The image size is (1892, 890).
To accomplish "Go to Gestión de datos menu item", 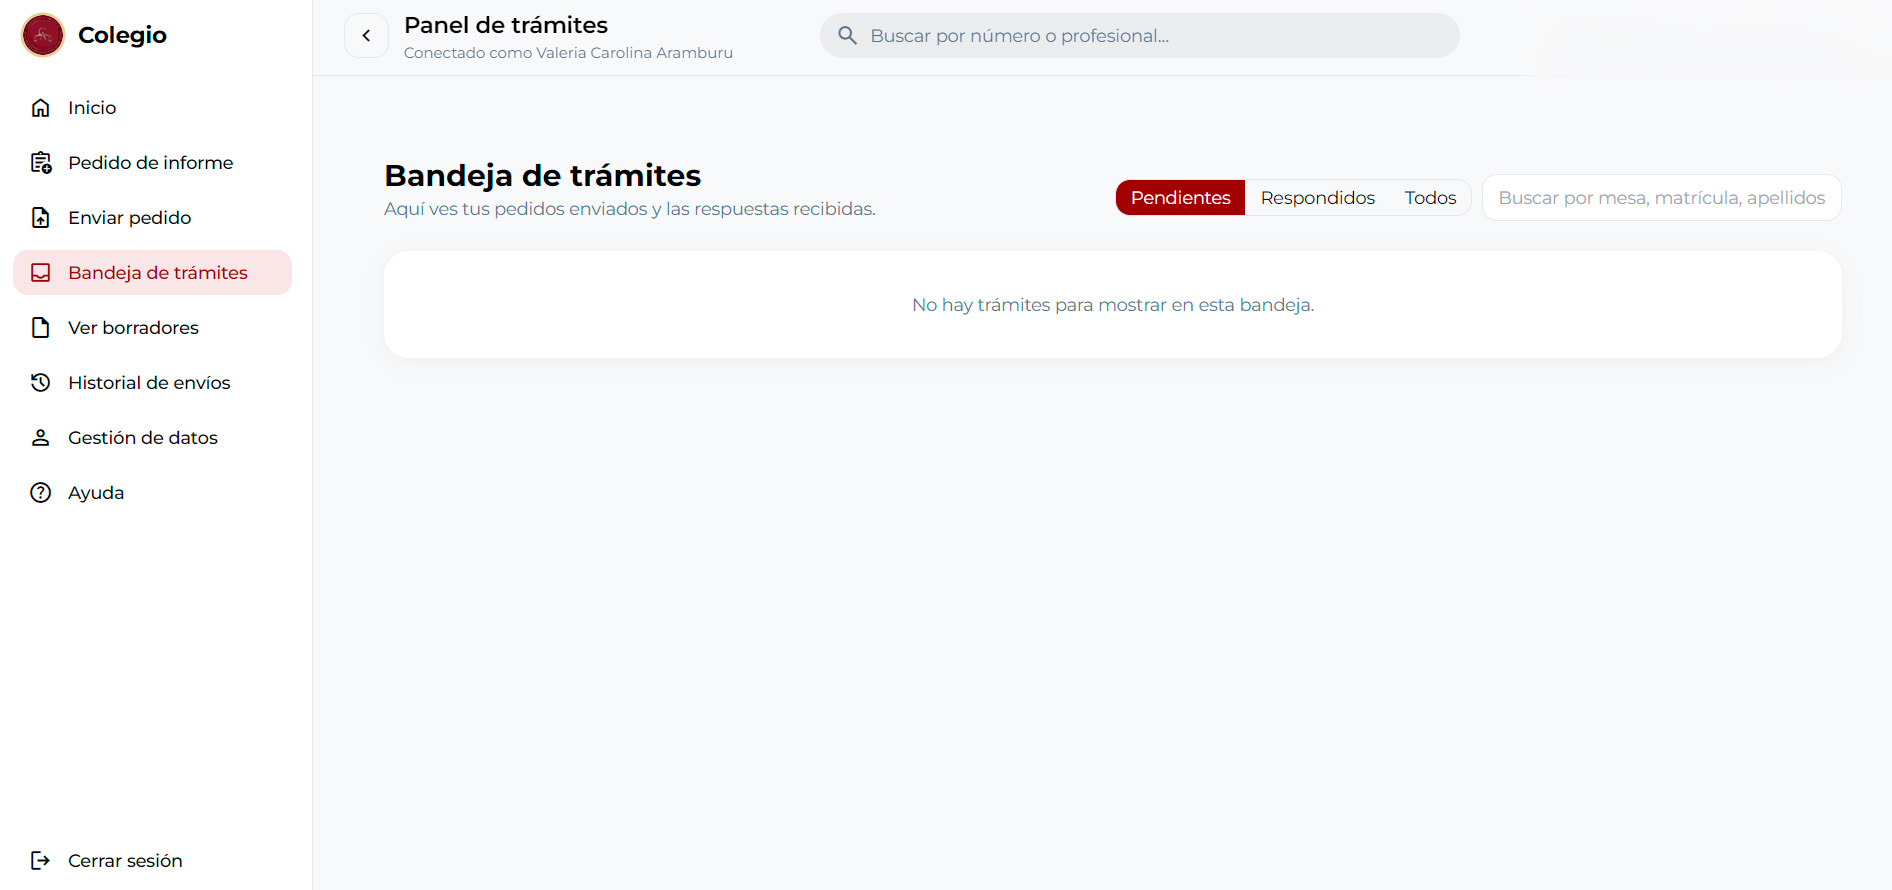I will click(x=143, y=438).
